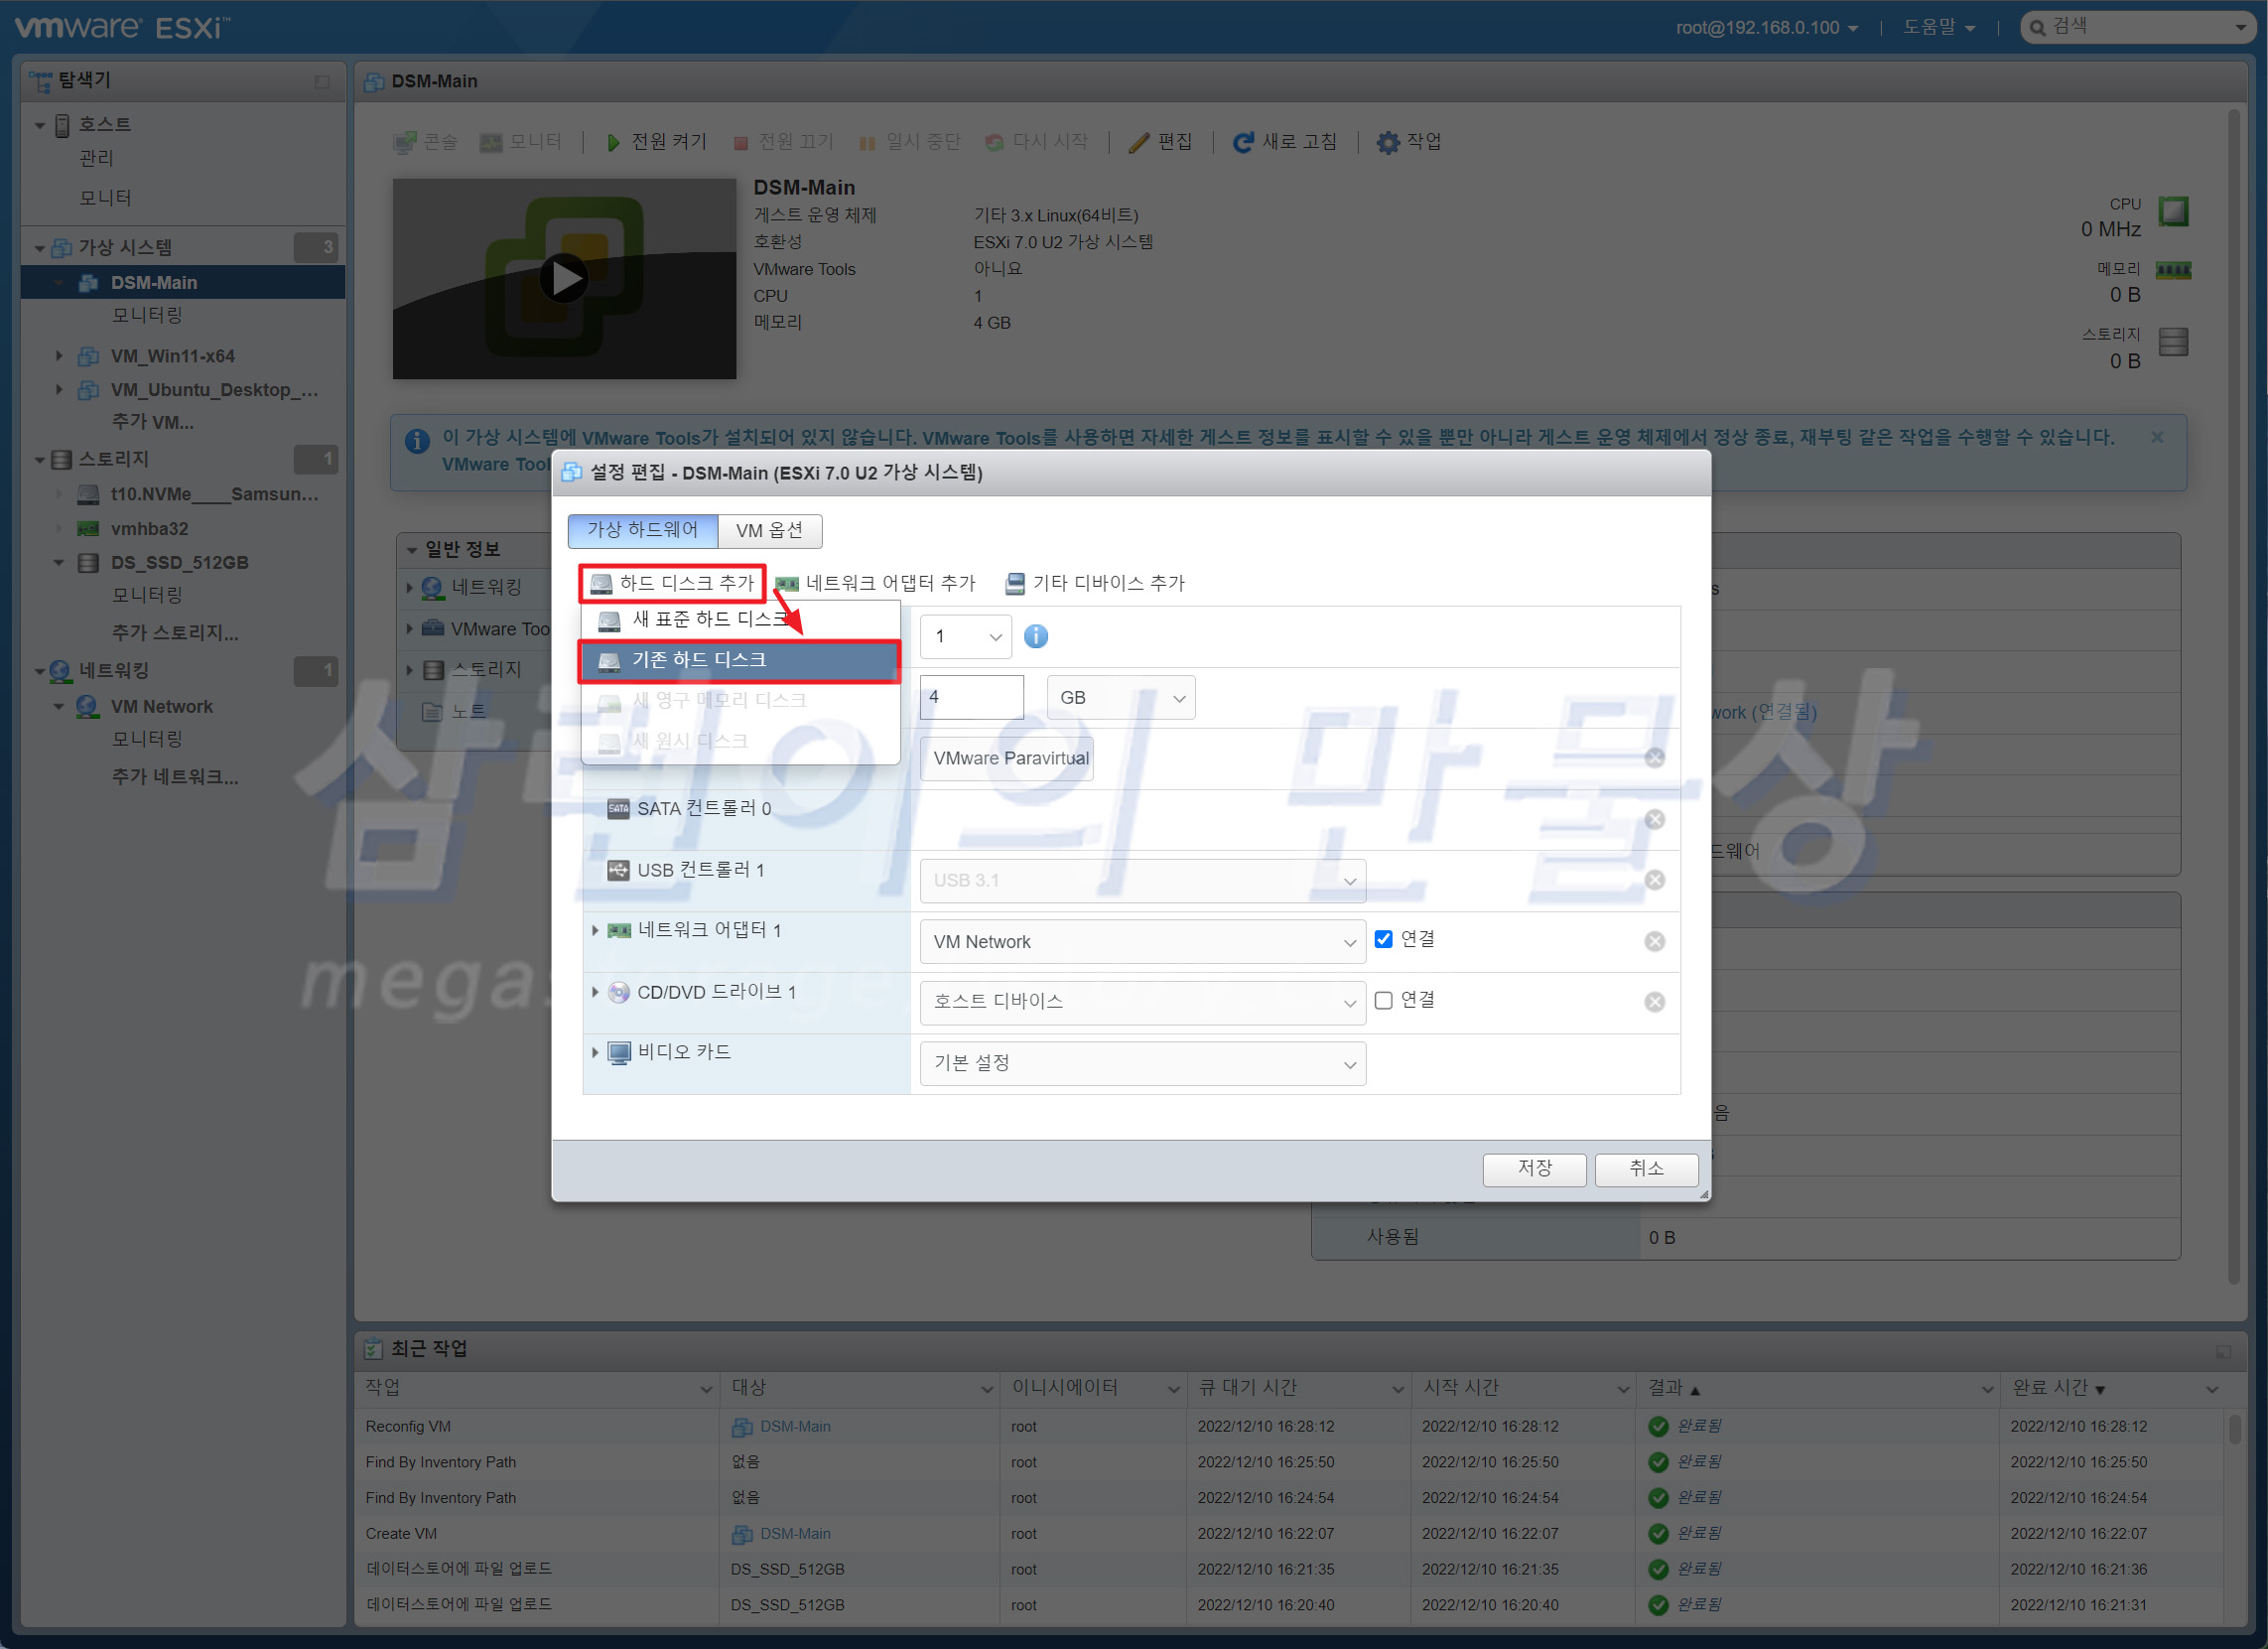2268x1649 pixels.
Task: Open the memory unit GB dropdown
Action: [x=1120, y=698]
